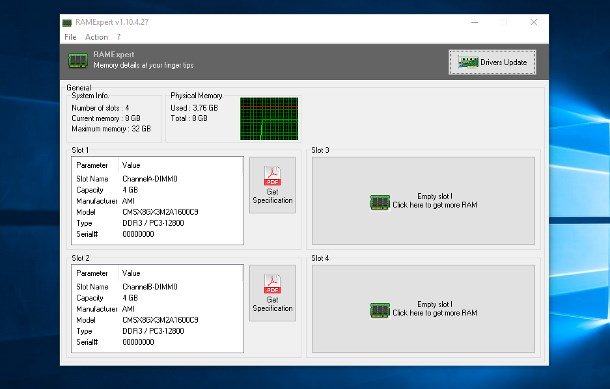The image size is (610, 389).
Task: Click the physical memory usage graph
Action: 269,119
